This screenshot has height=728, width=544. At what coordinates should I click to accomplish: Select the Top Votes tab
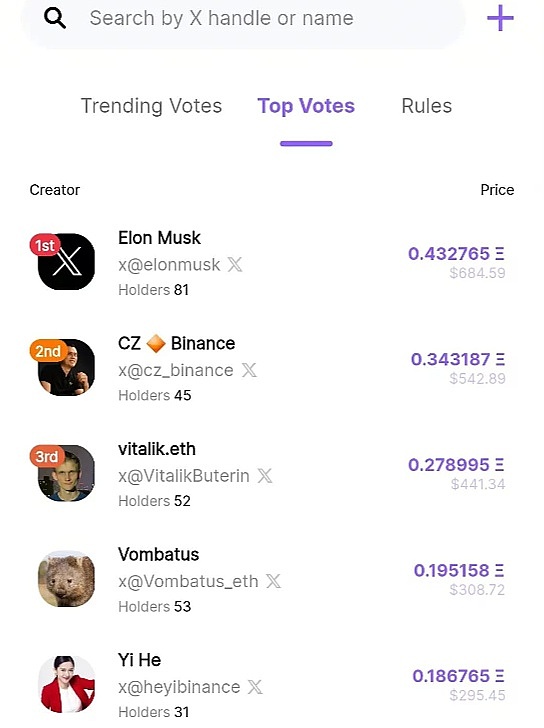(x=306, y=106)
